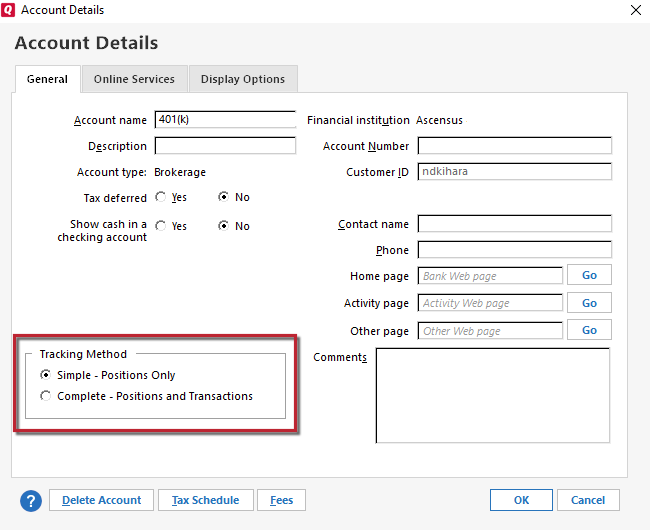Click the Account name field

point(225,120)
